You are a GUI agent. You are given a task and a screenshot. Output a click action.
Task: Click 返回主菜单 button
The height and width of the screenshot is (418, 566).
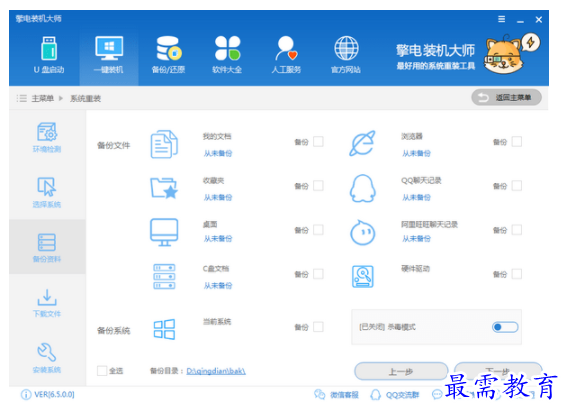point(506,97)
